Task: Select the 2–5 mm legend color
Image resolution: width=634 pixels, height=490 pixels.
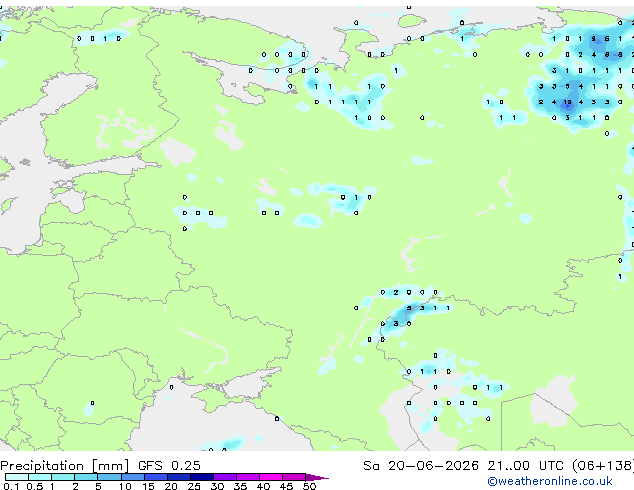Action: [86, 477]
